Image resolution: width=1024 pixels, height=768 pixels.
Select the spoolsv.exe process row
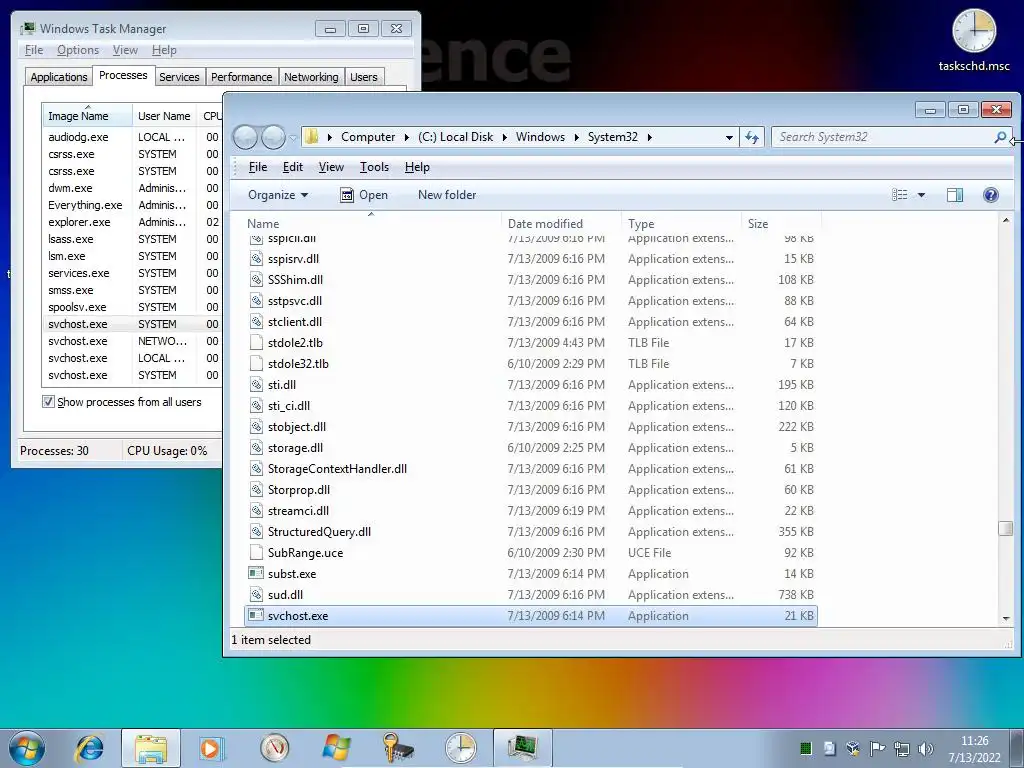pos(132,307)
